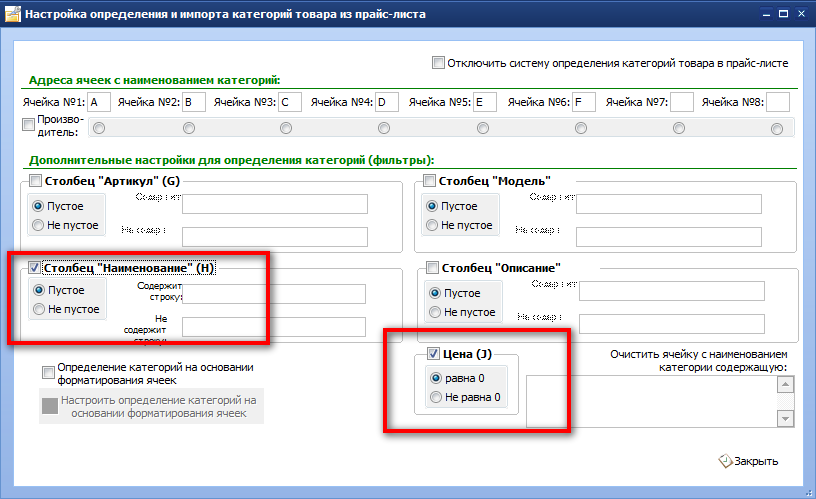Choose Пустое under Столбец Наименование
The height and width of the screenshot is (499, 816).
(x=39, y=290)
